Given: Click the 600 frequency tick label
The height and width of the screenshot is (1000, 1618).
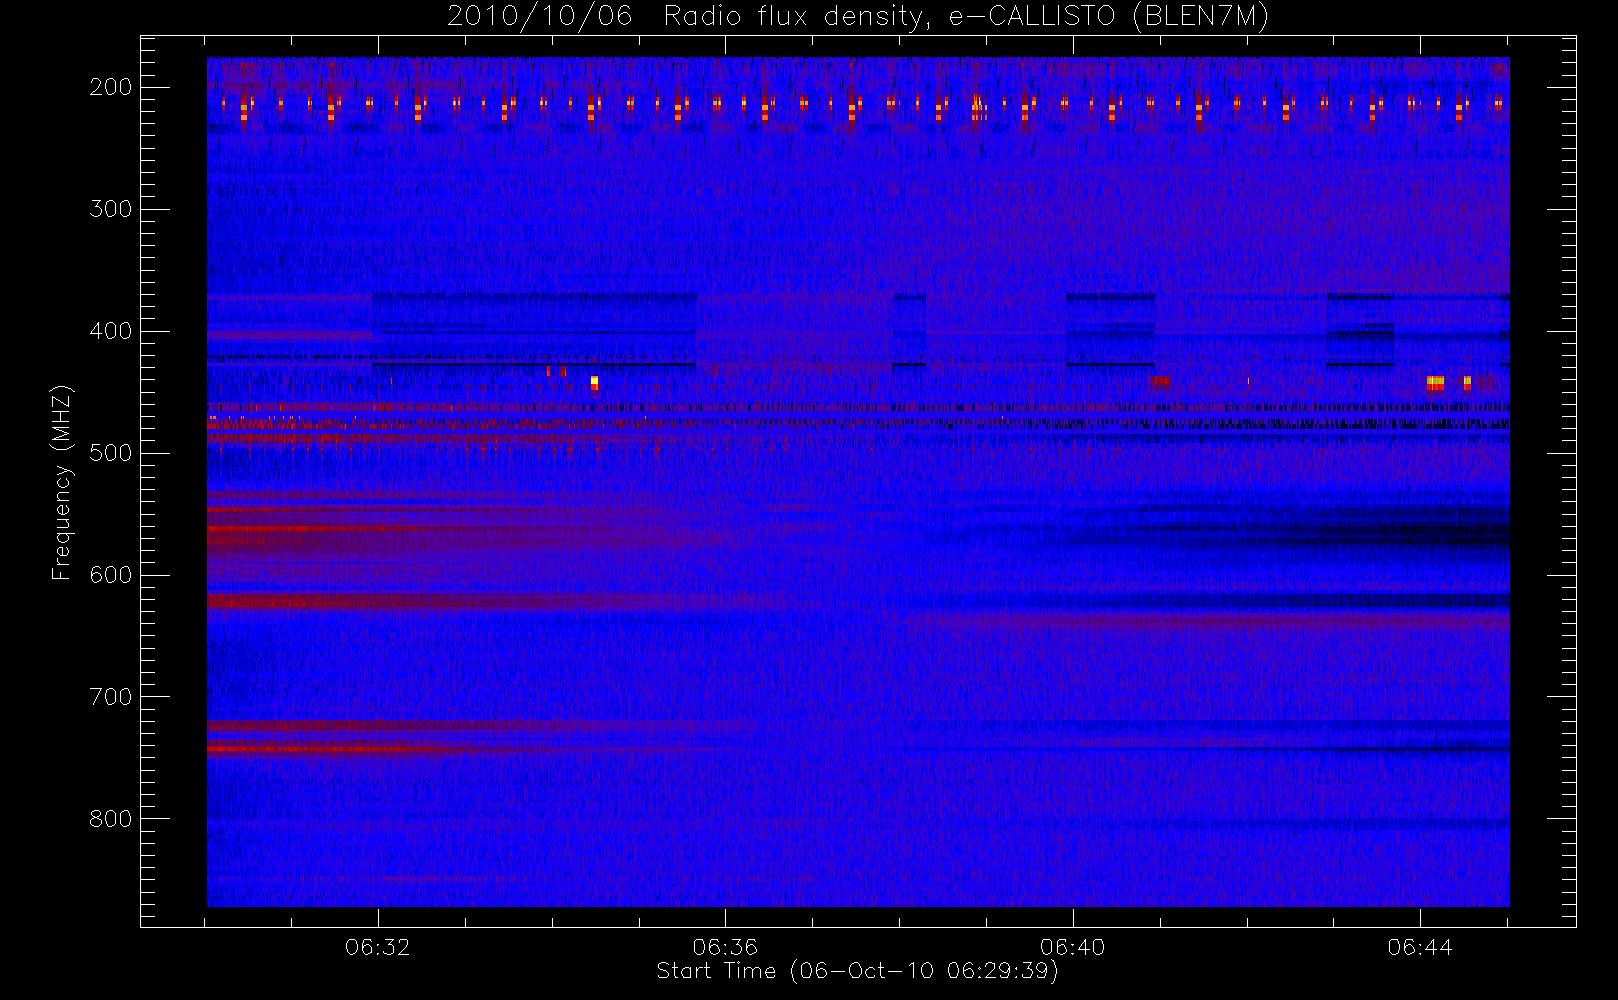Looking at the screenshot, I should coord(110,575).
